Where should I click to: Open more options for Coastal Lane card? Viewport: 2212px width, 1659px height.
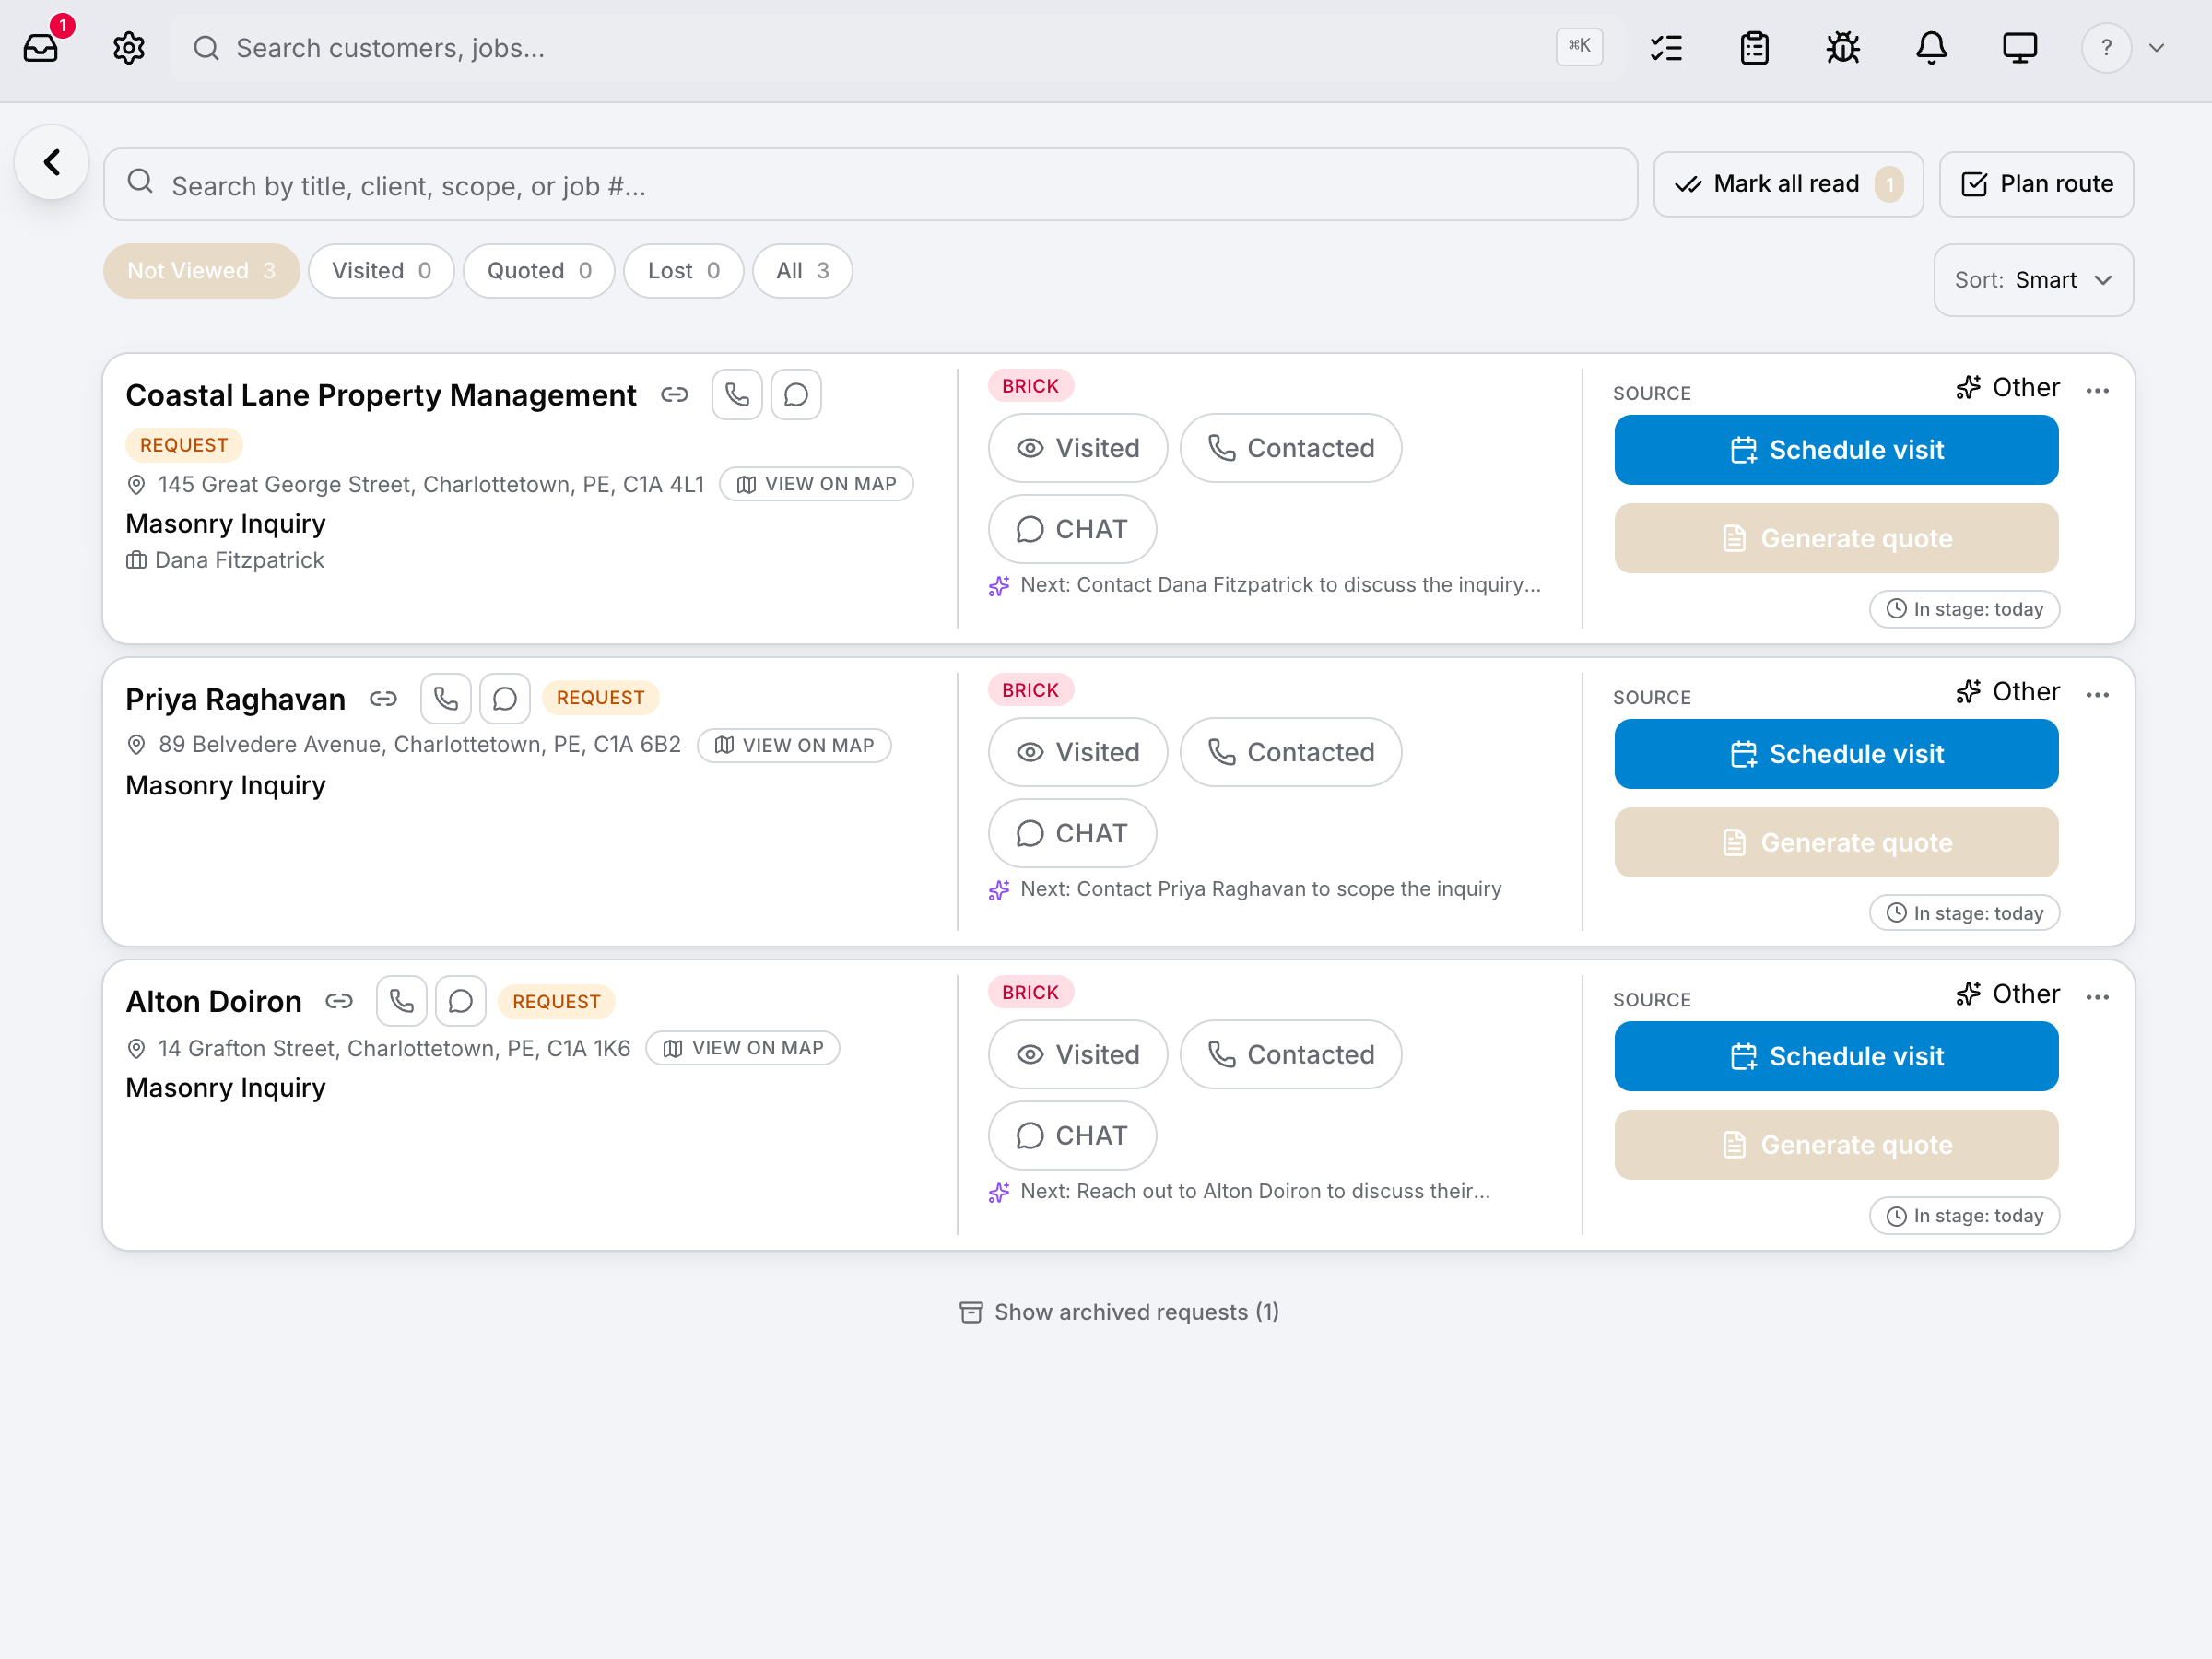(2098, 391)
